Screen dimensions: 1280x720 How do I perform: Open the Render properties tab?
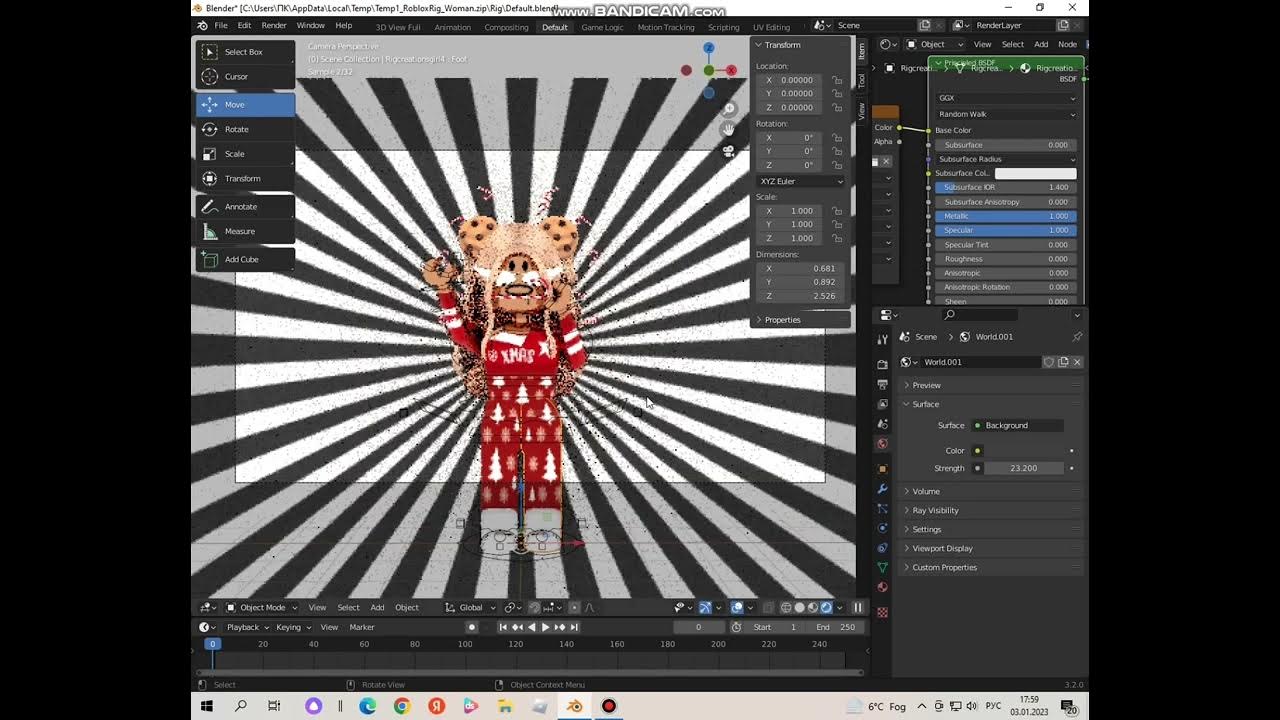point(882,364)
